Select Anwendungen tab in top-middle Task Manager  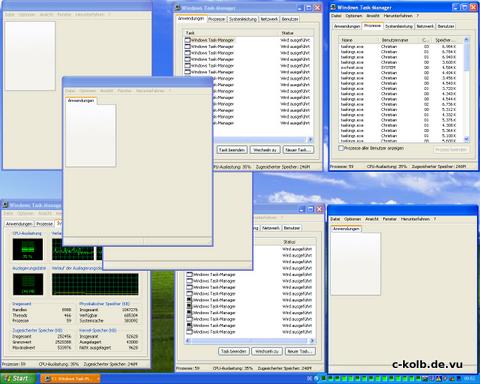pyautogui.click(x=191, y=19)
